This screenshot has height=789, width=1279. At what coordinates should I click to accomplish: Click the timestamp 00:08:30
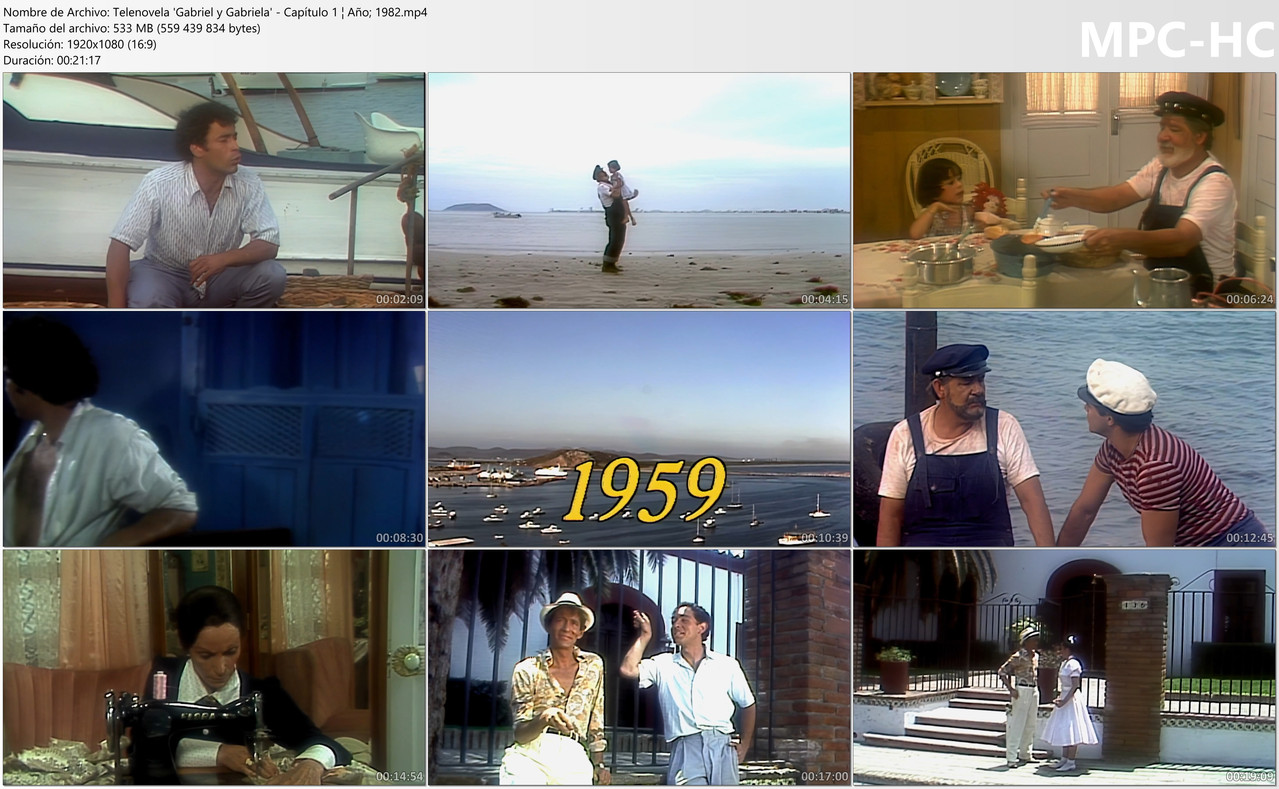click(399, 537)
